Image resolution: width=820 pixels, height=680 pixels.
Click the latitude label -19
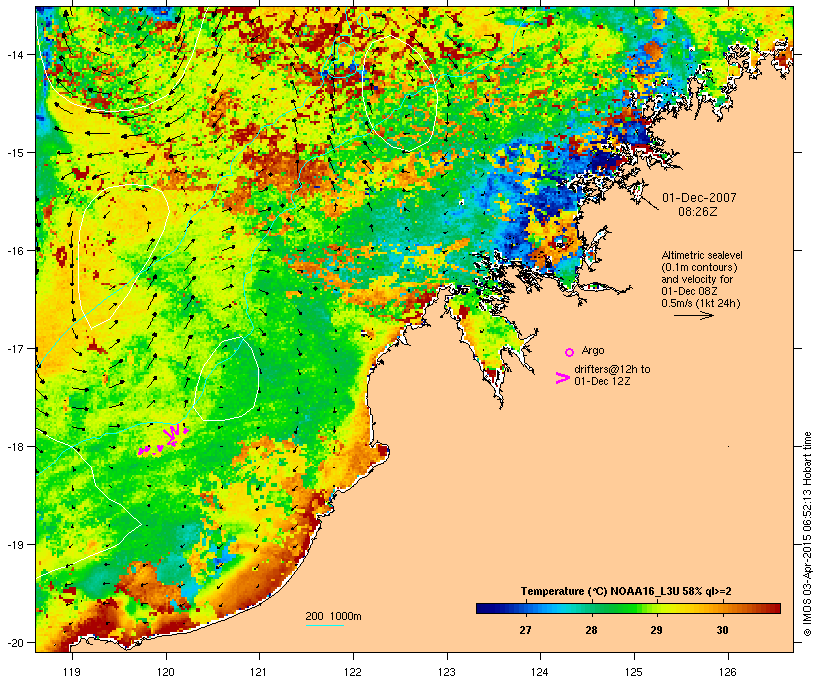point(14,545)
